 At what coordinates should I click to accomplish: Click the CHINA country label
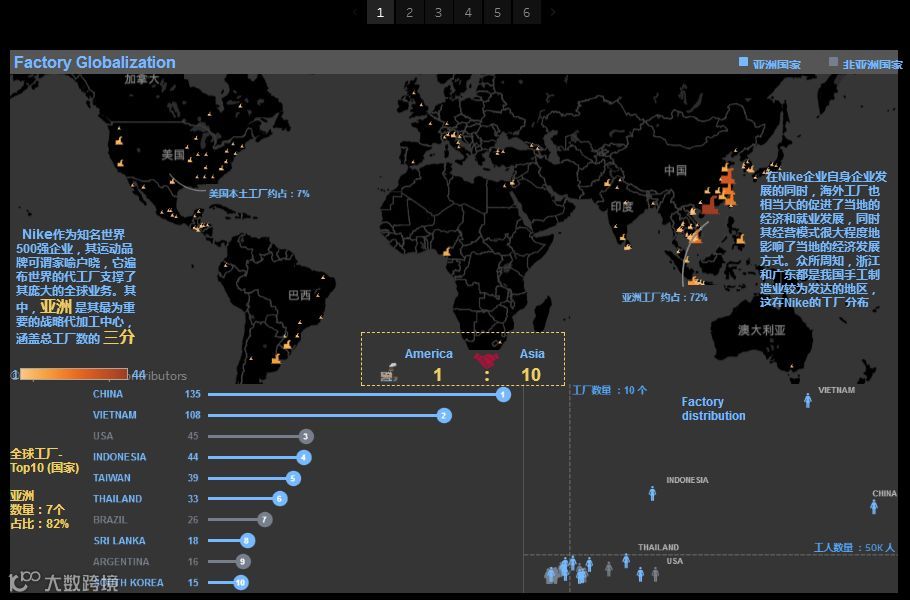[108, 394]
